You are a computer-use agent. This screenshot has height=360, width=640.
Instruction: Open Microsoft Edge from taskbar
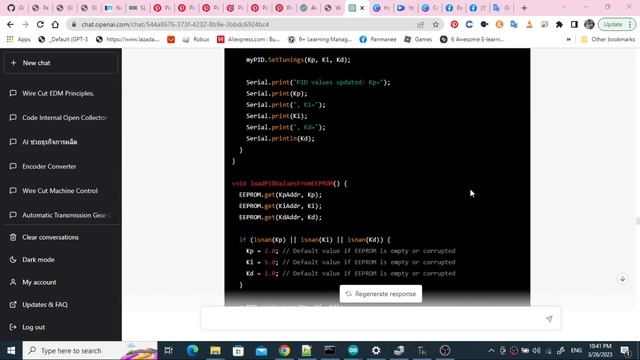192,351
